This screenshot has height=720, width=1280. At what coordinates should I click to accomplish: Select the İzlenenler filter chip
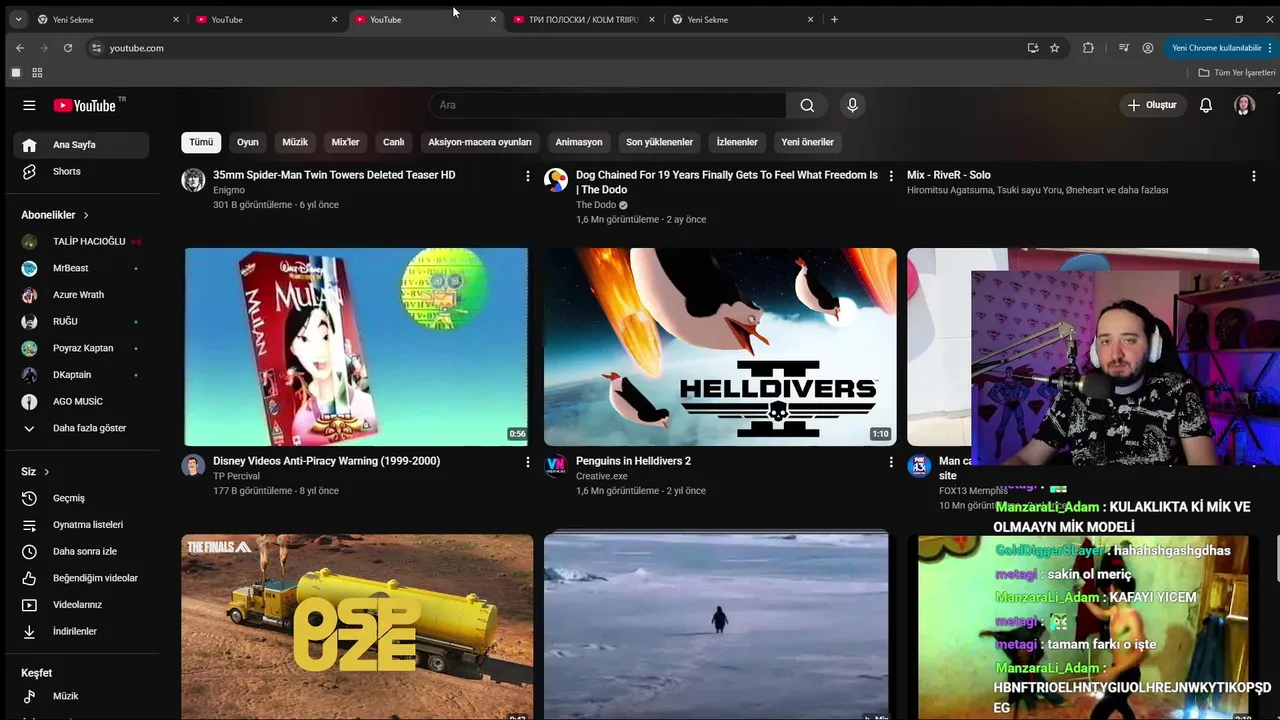pos(737,142)
